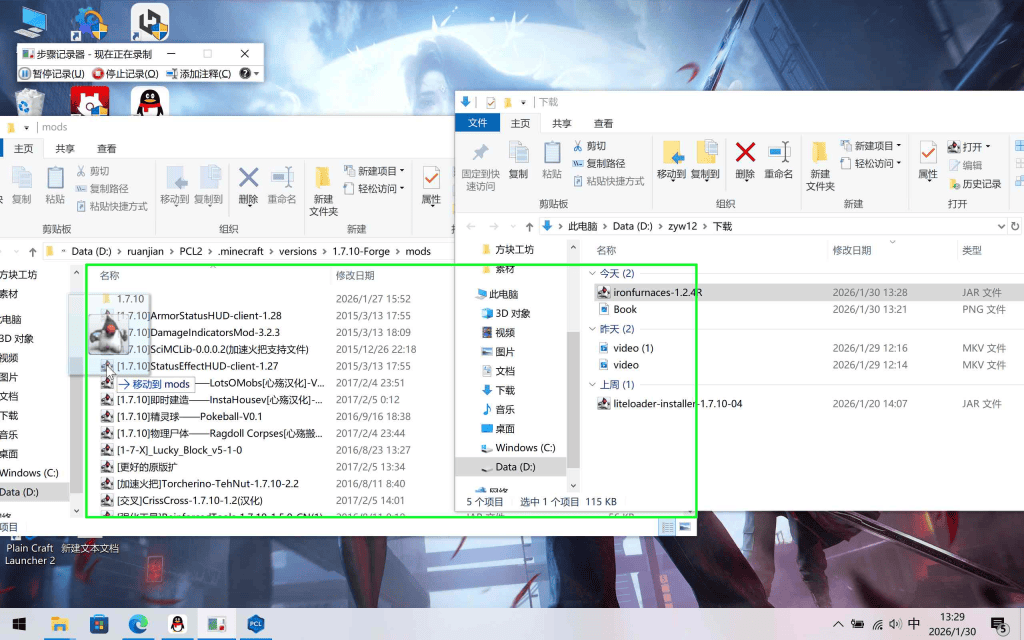
Task: Click the 属性 (Properties) icon in 下载 window
Action: tap(928, 158)
